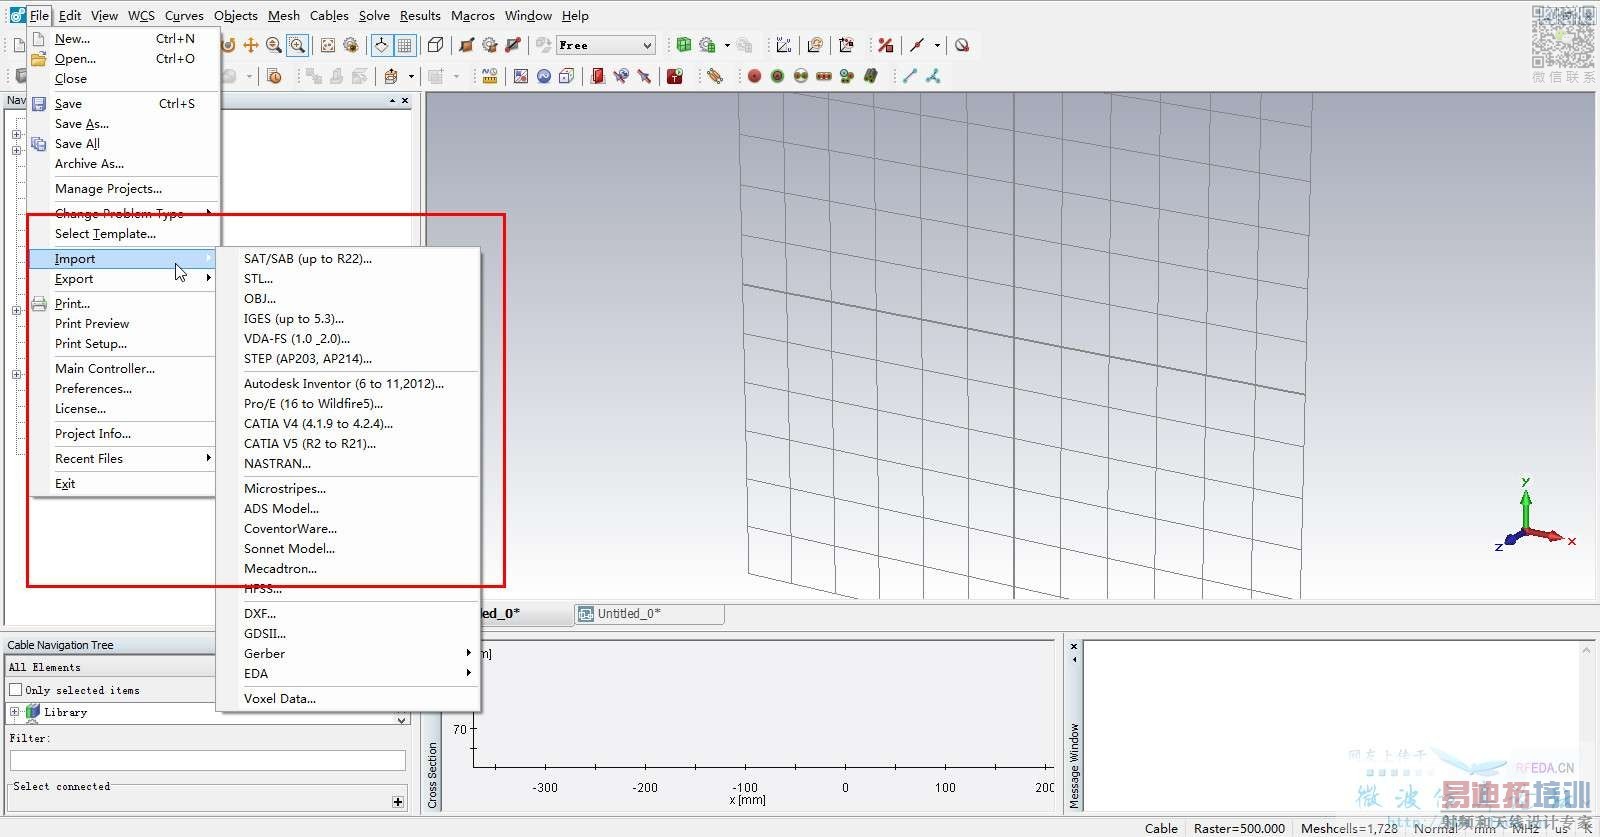1600x837 pixels.
Task: Click the red T solver start icon
Action: pos(675,76)
